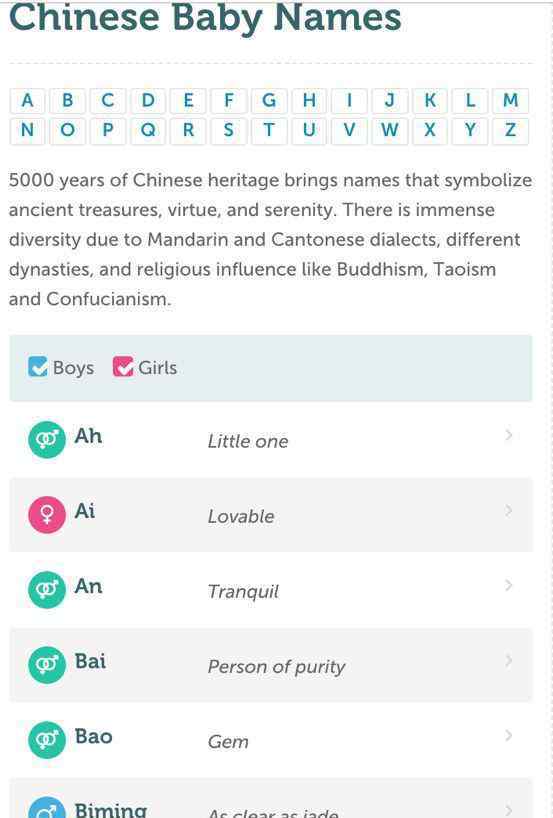Click the unisex gender icon beside An

pos(47,590)
